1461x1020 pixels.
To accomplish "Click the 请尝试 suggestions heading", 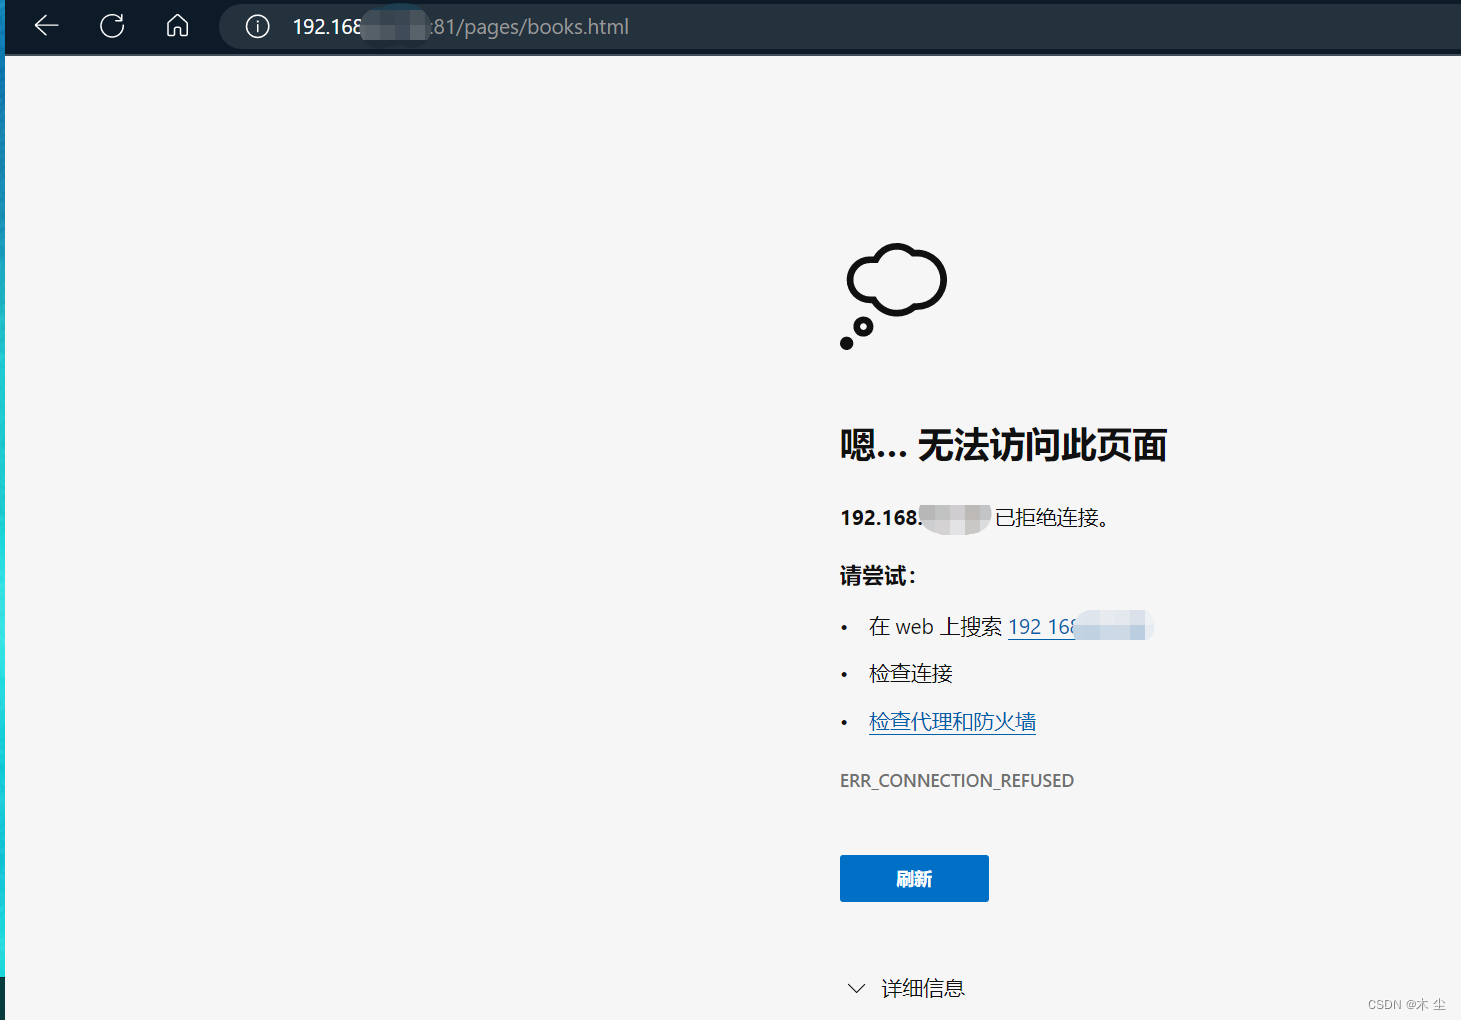I will (x=878, y=576).
